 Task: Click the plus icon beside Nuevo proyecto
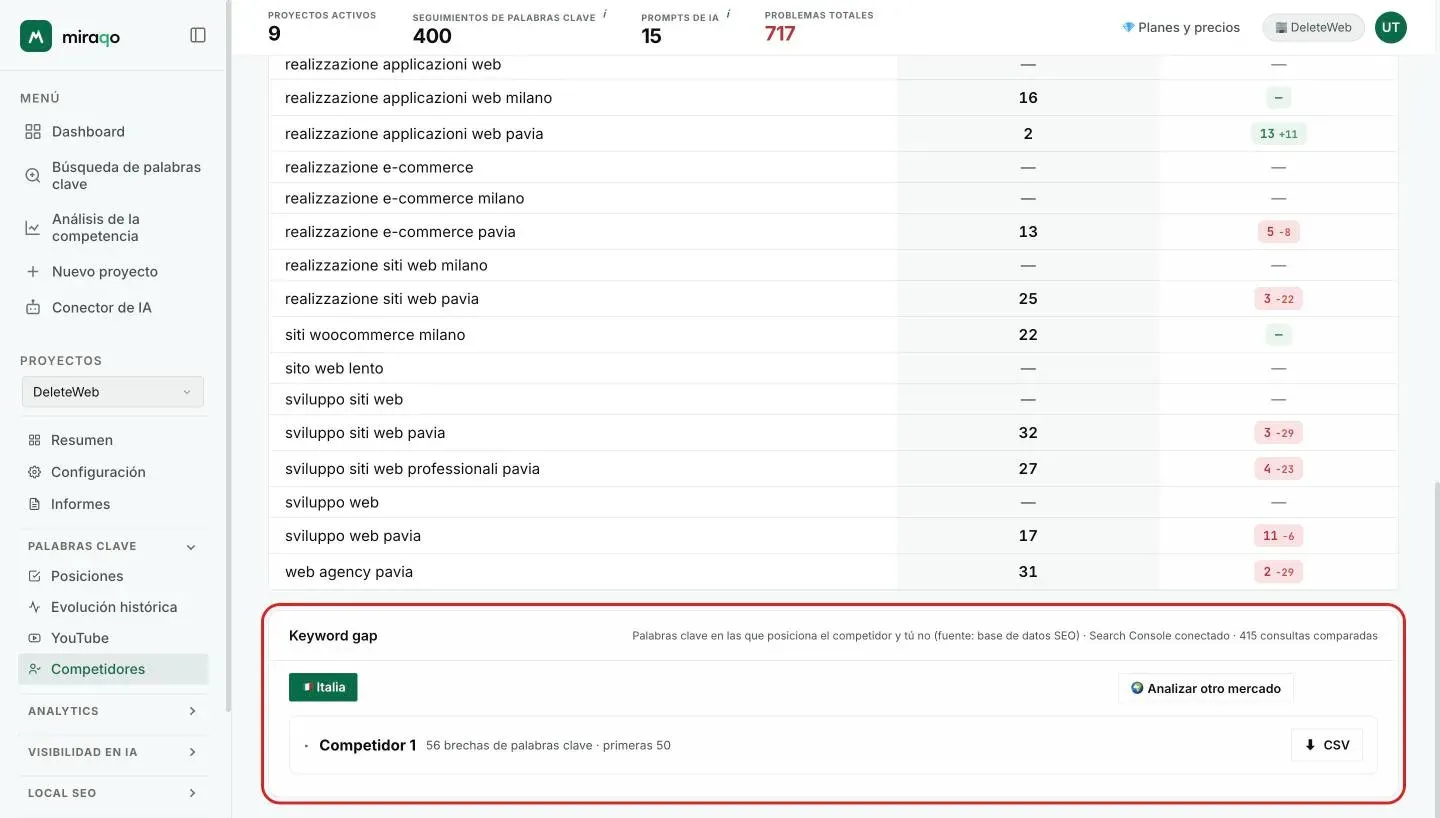[33, 272]
